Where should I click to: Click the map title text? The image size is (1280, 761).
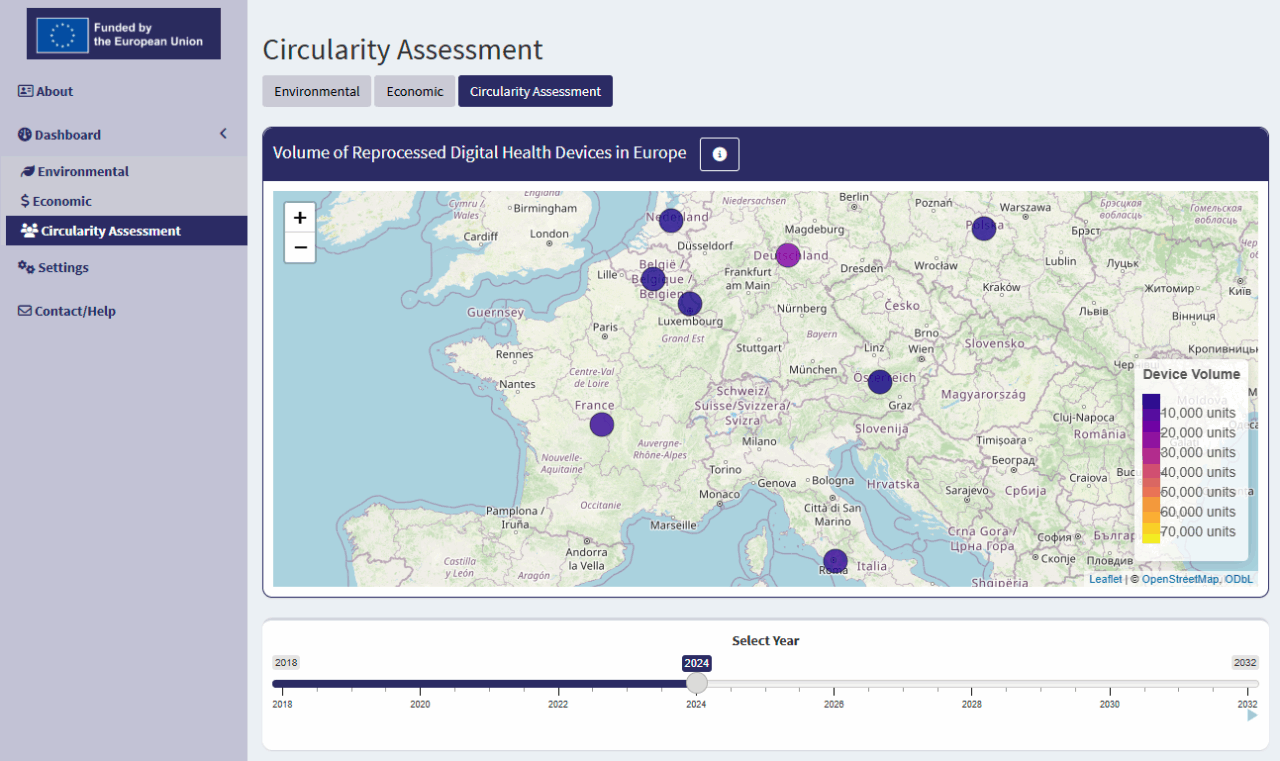point(480,153)
